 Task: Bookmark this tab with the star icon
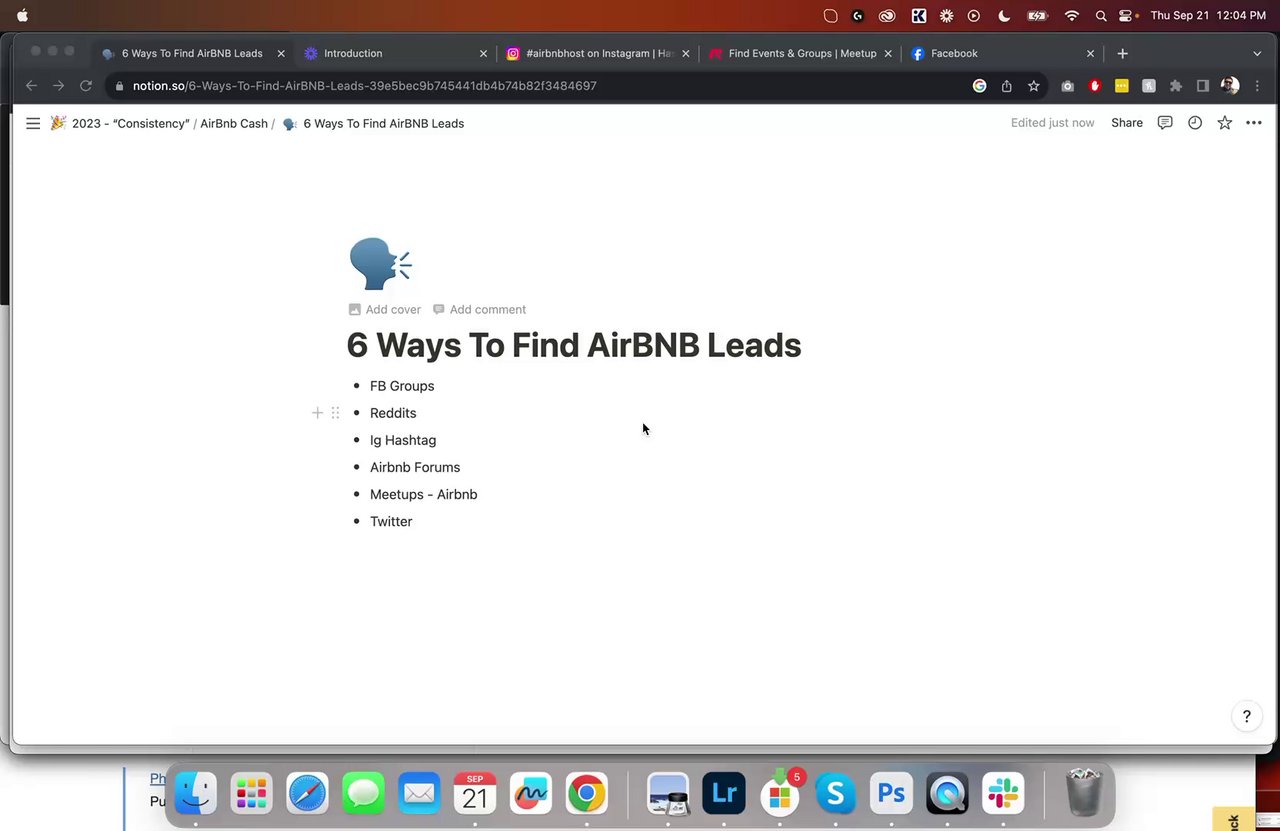click(x=1033, y=86)
